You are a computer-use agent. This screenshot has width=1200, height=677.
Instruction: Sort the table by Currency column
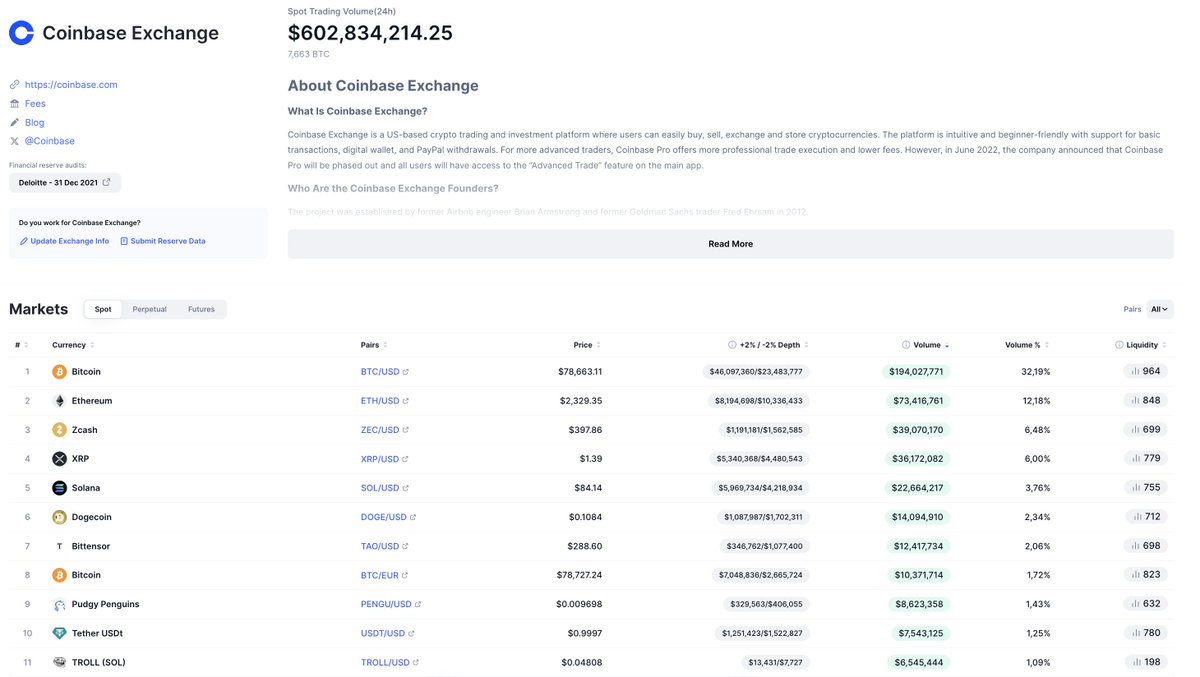click(73, 345)
